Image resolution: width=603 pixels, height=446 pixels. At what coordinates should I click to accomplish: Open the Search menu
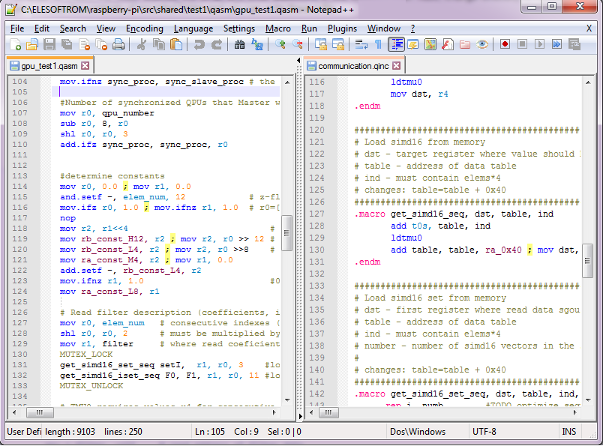click(x=73, y=29)
